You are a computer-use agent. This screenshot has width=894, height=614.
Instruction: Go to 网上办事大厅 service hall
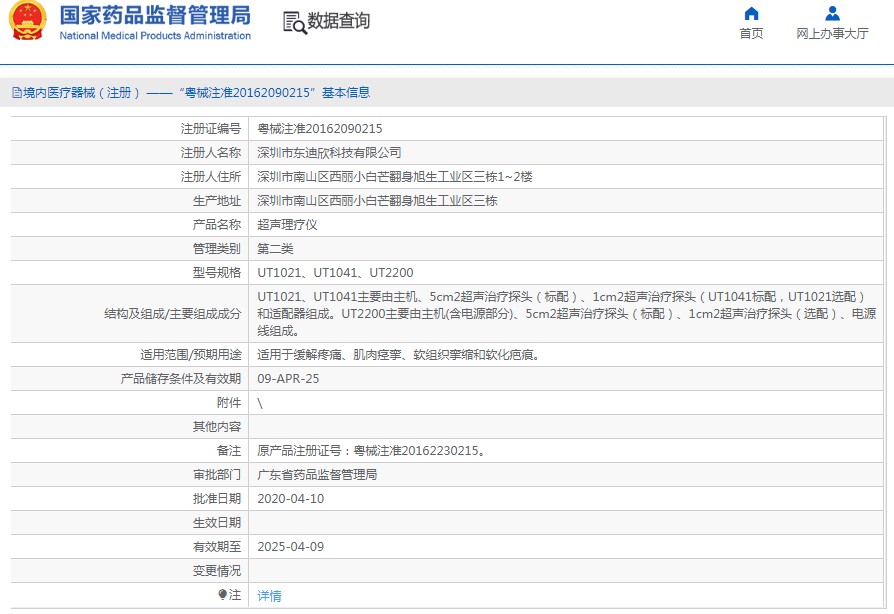[x=832, y=34]
